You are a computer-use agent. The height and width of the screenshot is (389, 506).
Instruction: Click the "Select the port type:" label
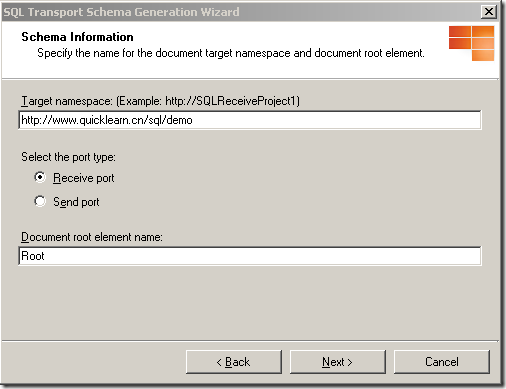pyautogui.click(x=68, y=157)
